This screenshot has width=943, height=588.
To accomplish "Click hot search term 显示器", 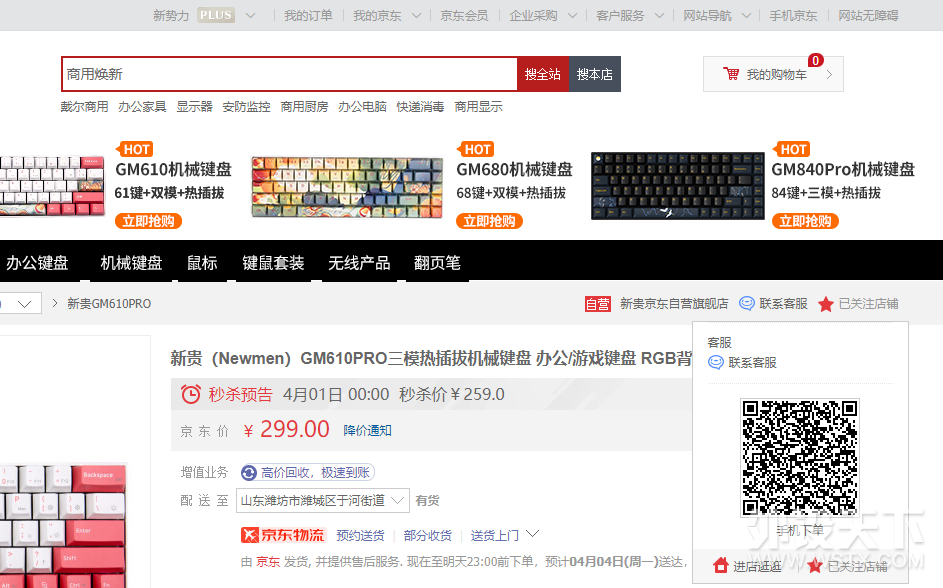I will pyautogui.click(x=195, y=107).
